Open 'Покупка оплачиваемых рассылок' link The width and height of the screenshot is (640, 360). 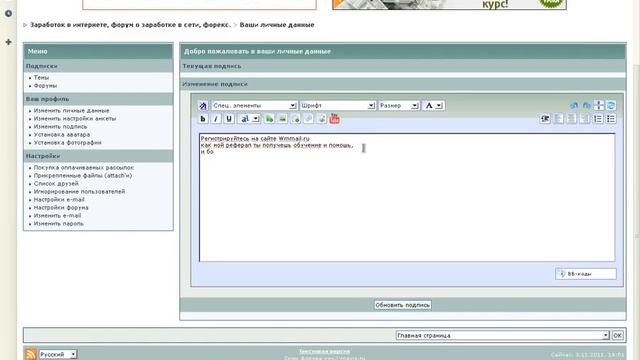(x=84, y=168)
